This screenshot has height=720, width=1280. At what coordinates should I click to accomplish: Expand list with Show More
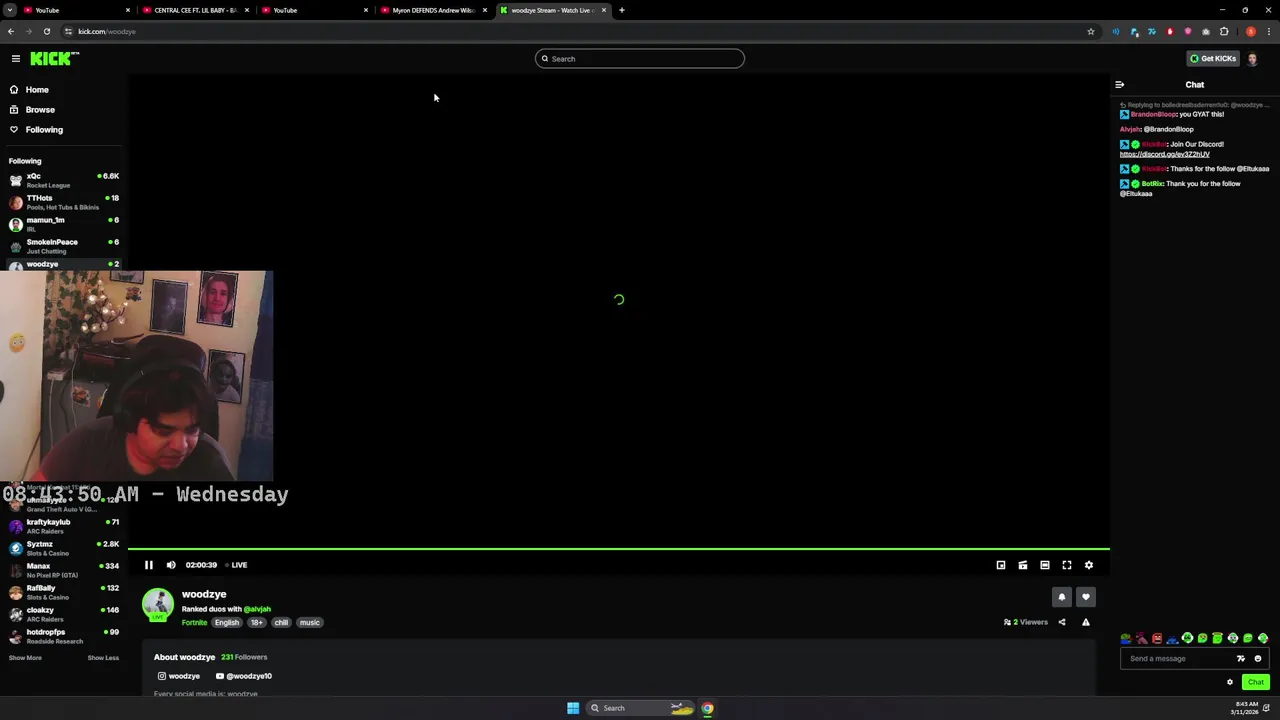click(x=25, y=658)
